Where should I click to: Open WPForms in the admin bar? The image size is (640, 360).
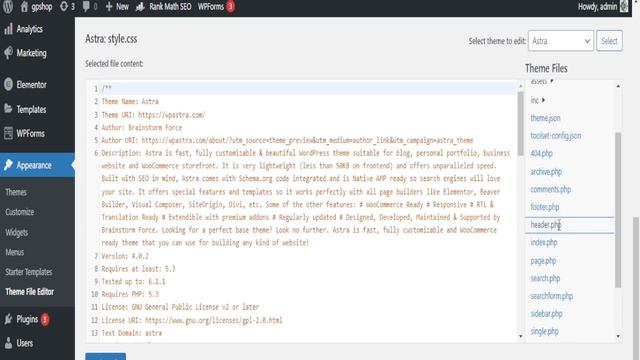[x=211, y=7]
